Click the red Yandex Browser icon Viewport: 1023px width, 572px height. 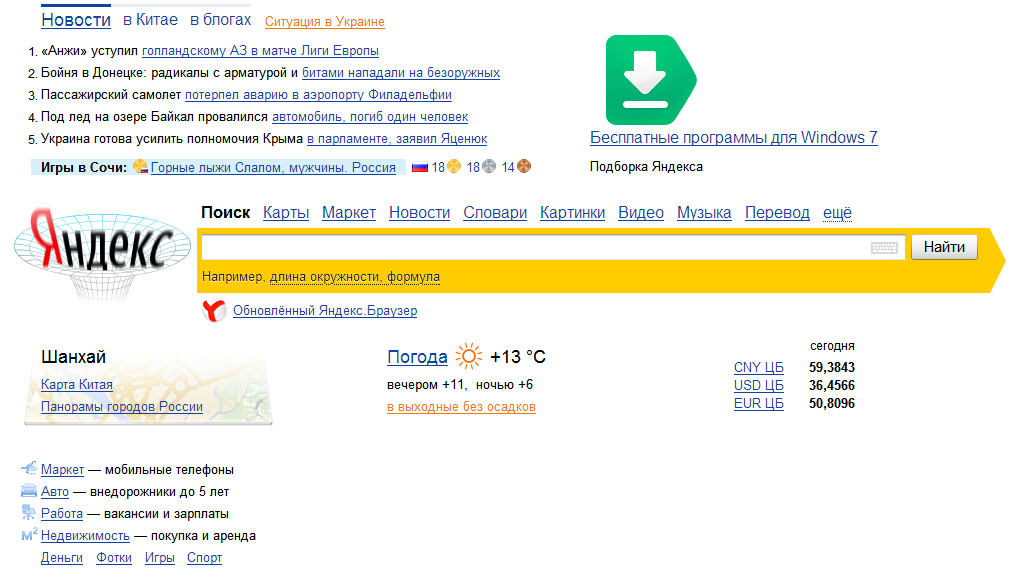[214, 310]
